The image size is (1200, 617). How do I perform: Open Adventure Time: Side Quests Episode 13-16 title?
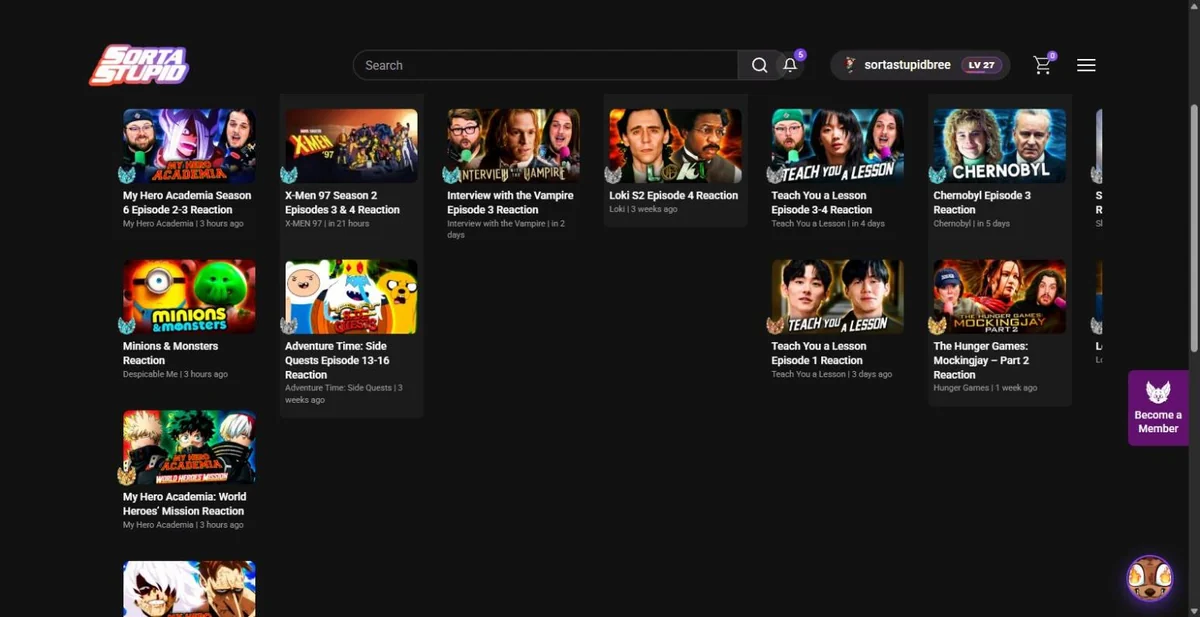337,360
